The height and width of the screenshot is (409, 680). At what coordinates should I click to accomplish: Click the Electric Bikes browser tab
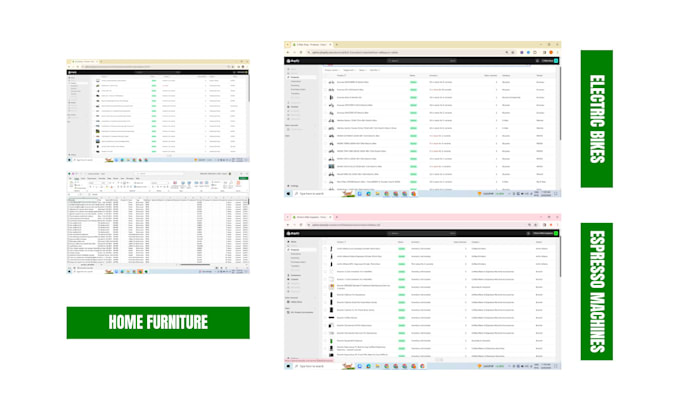point(312,45)
